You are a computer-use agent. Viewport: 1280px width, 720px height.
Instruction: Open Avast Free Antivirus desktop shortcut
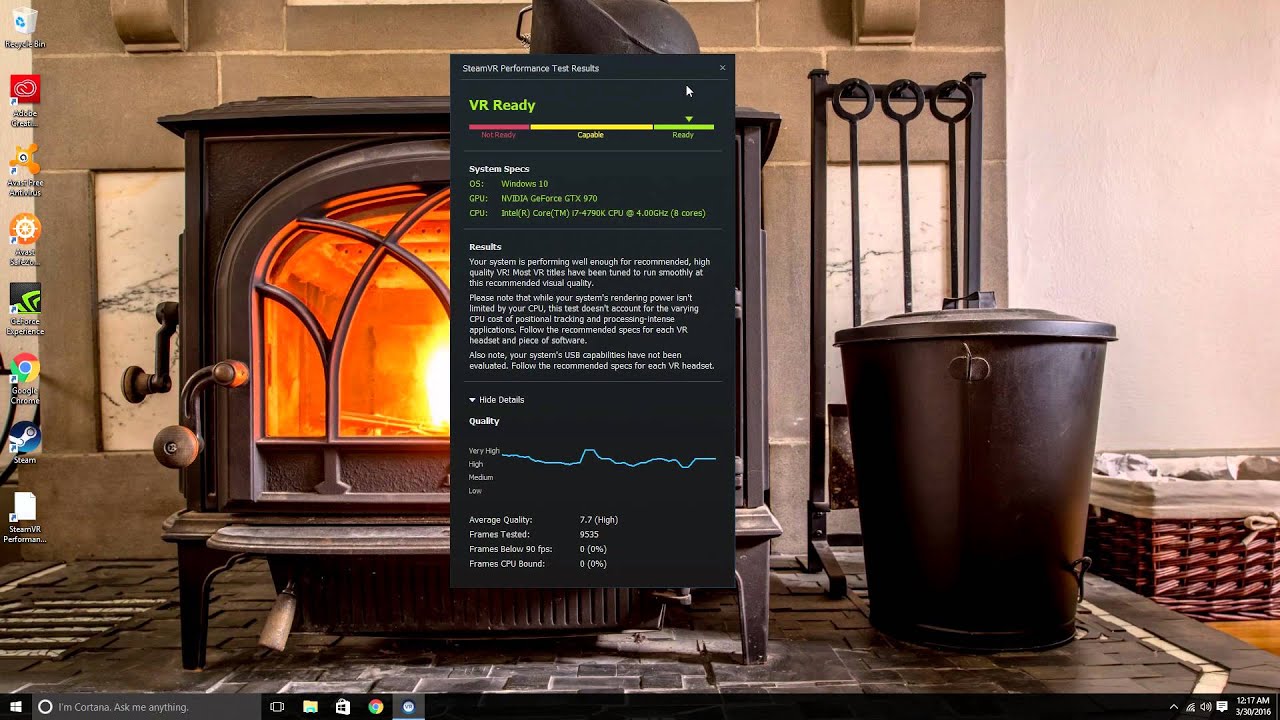[x=25, y=170]
